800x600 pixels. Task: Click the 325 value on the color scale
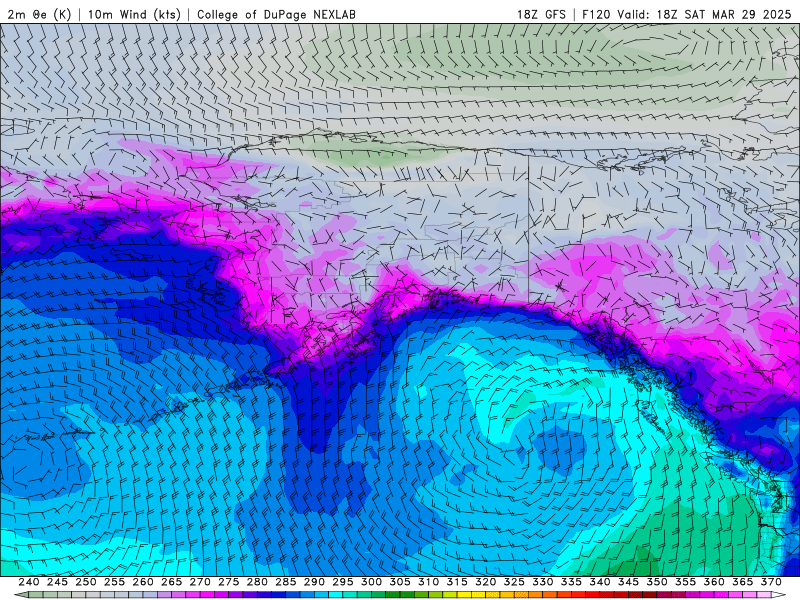514,582
